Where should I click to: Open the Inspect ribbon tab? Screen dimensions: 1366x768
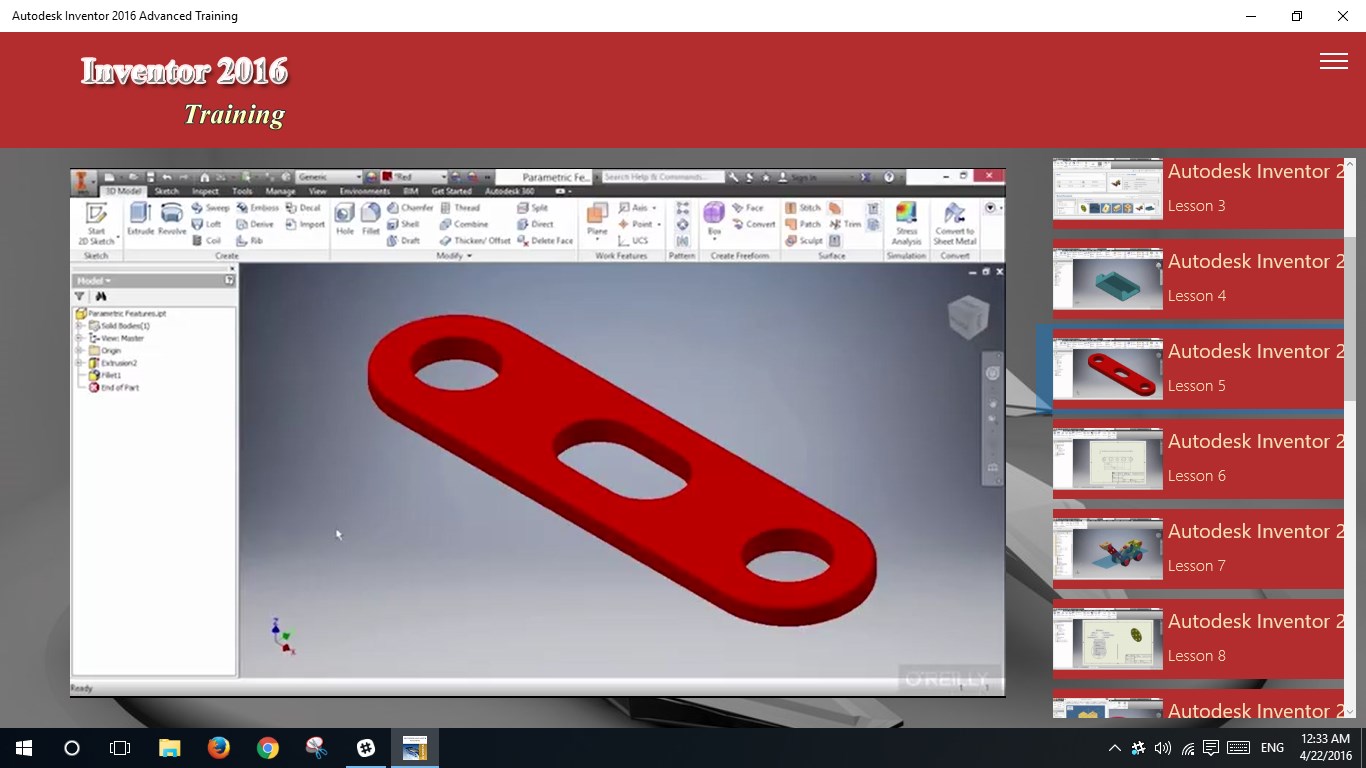(205, 190)
